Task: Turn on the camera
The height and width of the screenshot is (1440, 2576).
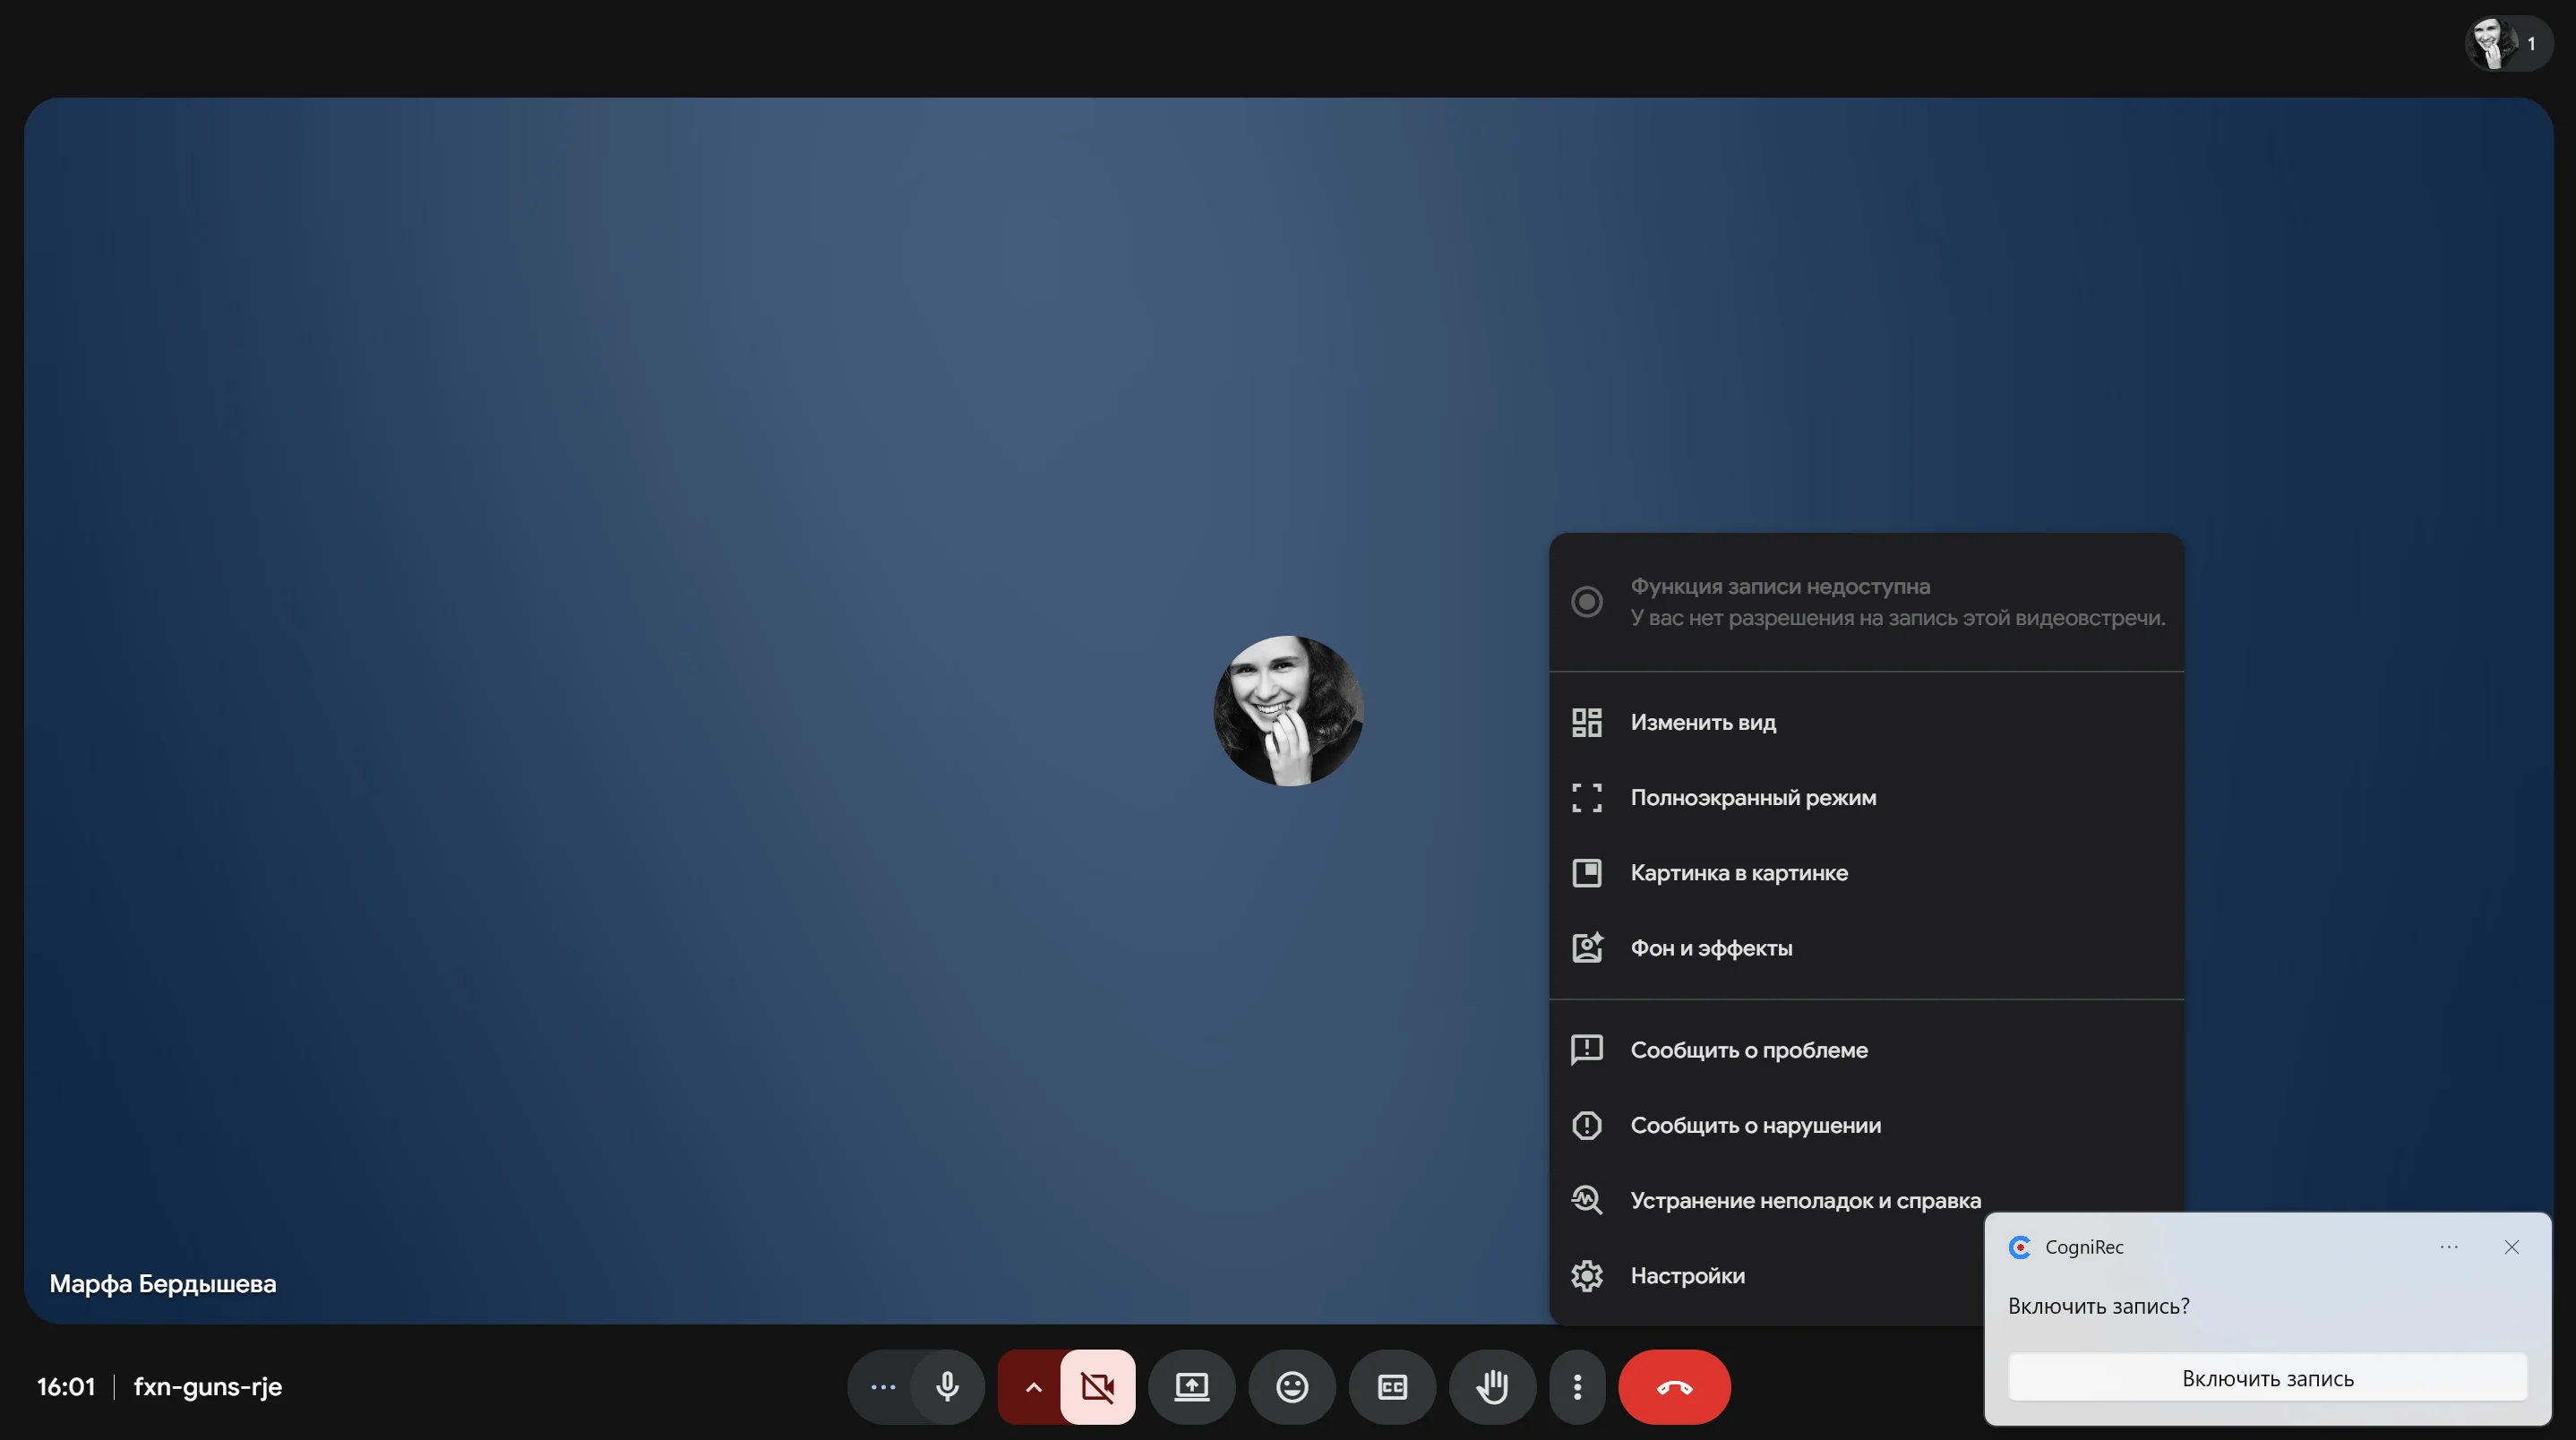Action: (x=1098, y=1387)
